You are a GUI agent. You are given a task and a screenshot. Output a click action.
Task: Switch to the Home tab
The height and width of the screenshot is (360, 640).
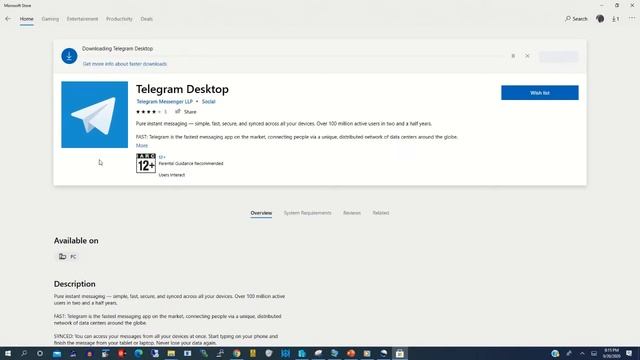27,19
